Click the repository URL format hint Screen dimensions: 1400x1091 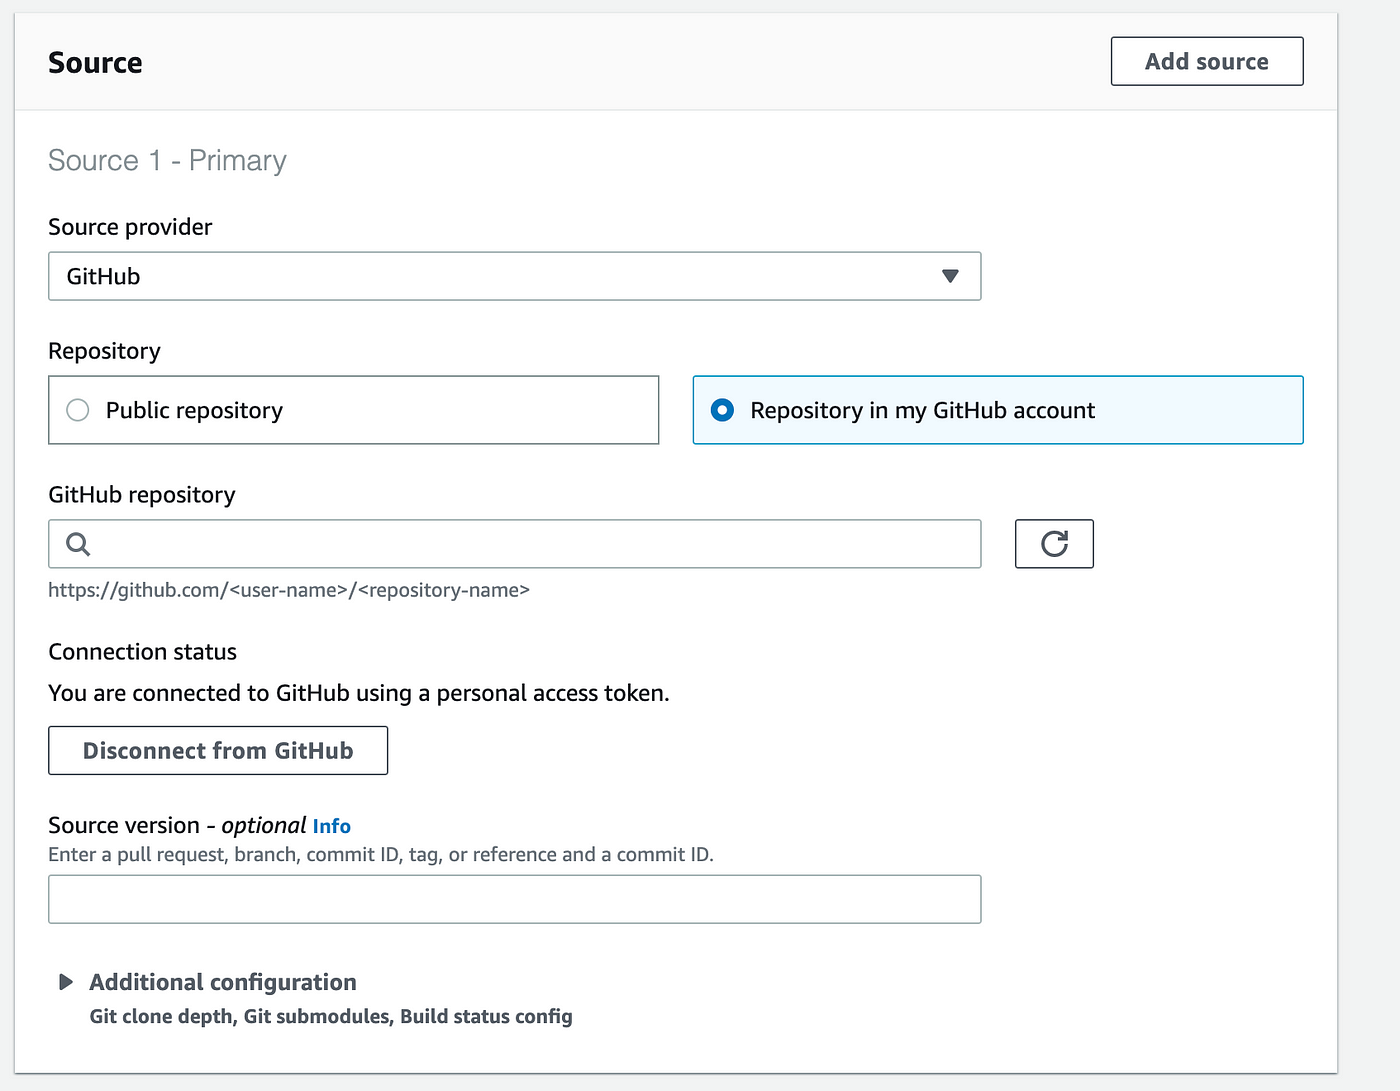289,590
